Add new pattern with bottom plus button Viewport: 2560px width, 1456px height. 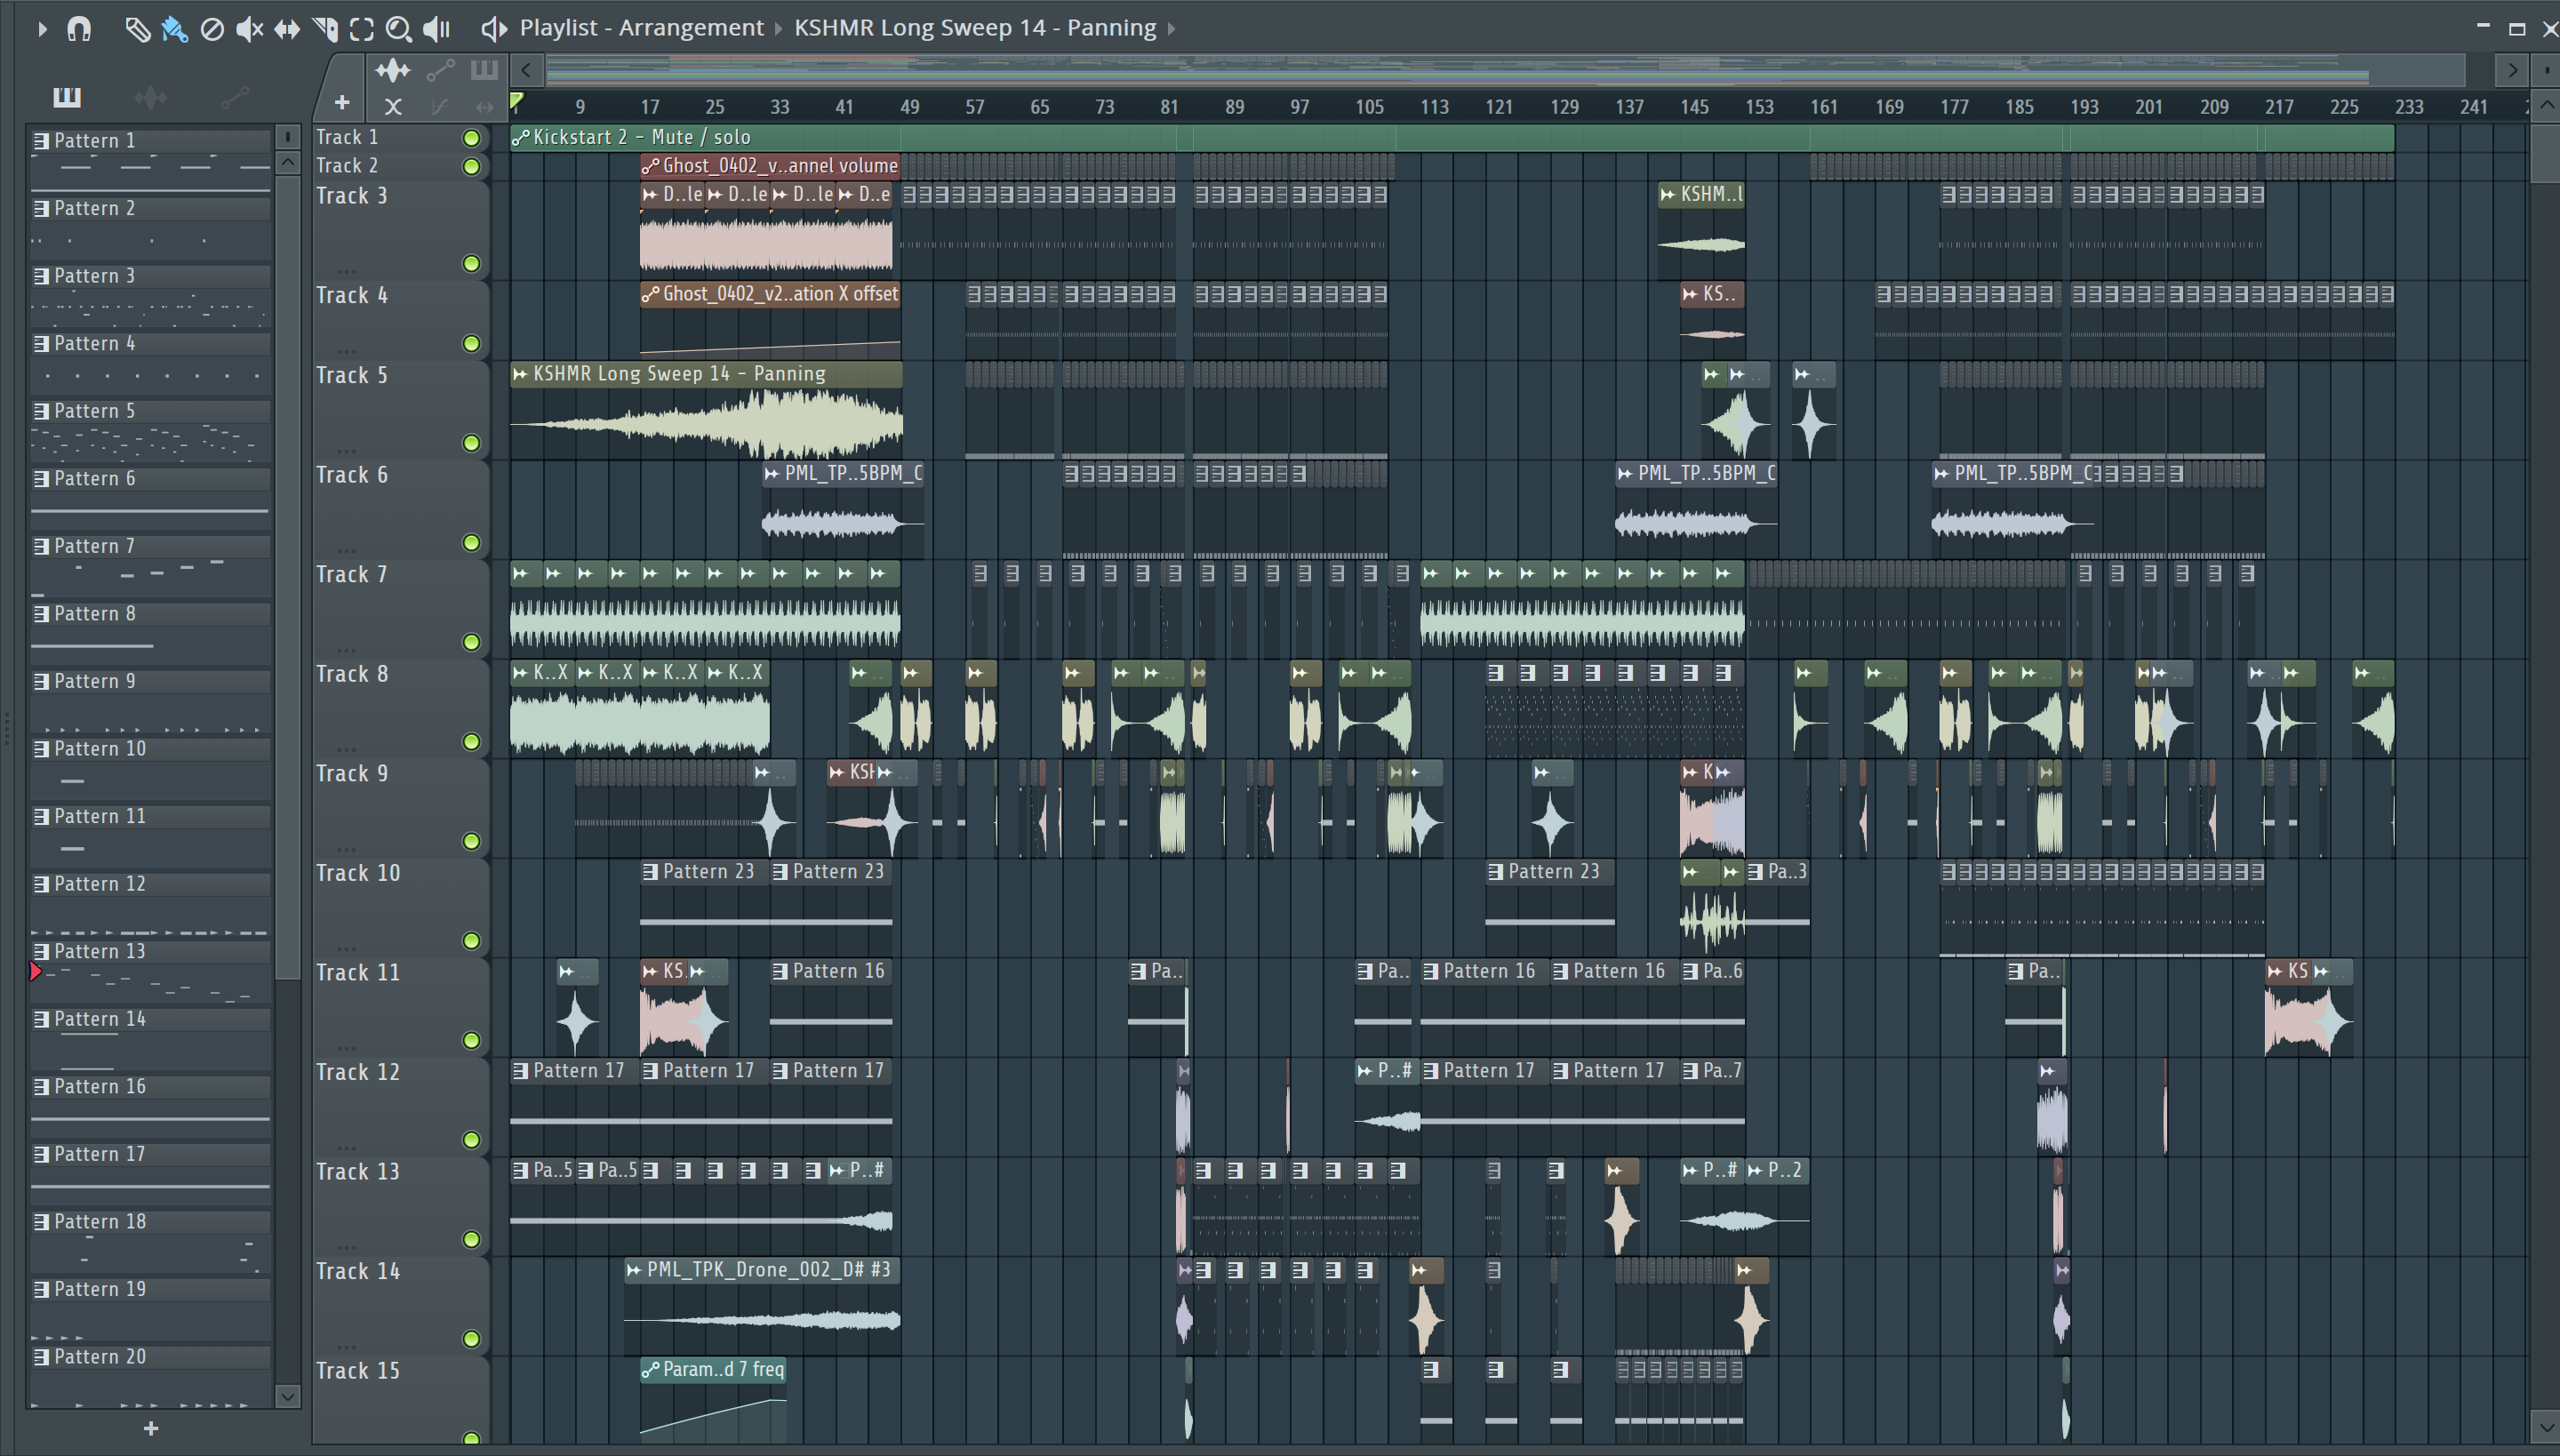(x=151, y=1428)
